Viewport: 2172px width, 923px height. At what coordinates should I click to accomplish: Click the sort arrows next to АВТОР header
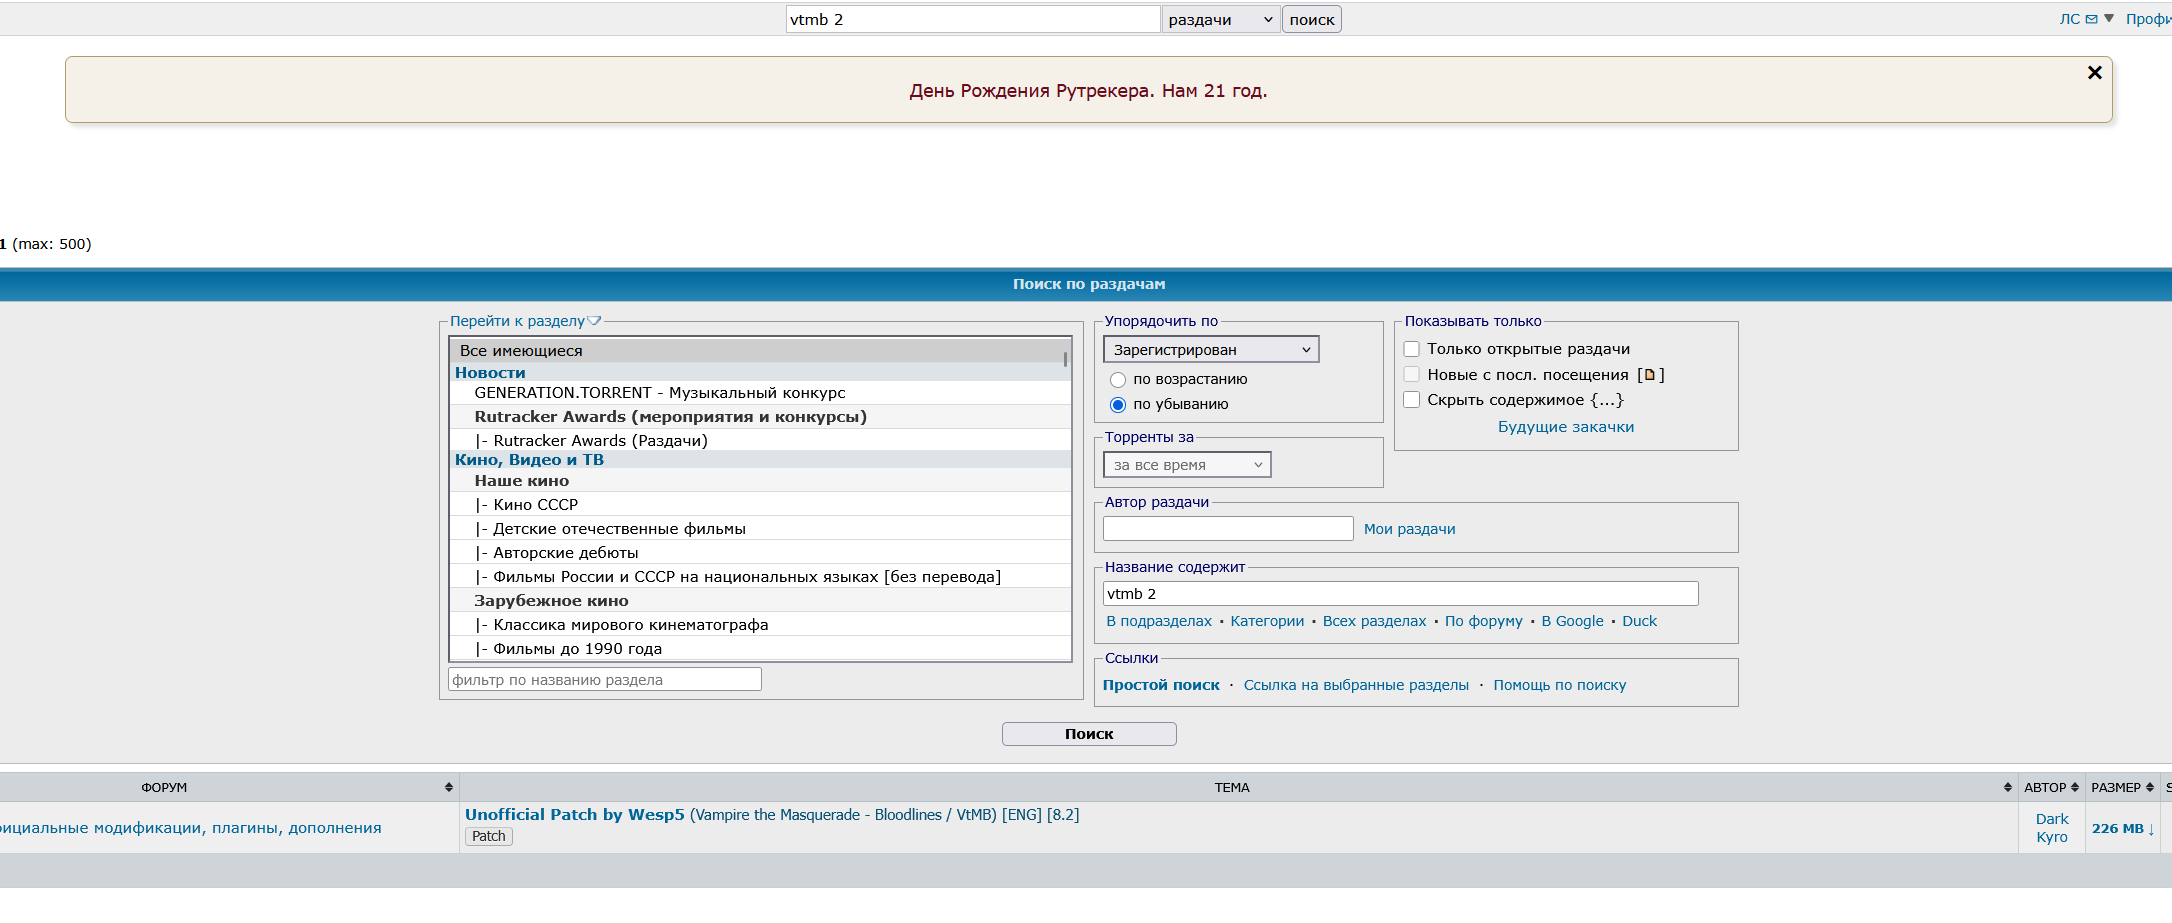(x=2075, y=788)
